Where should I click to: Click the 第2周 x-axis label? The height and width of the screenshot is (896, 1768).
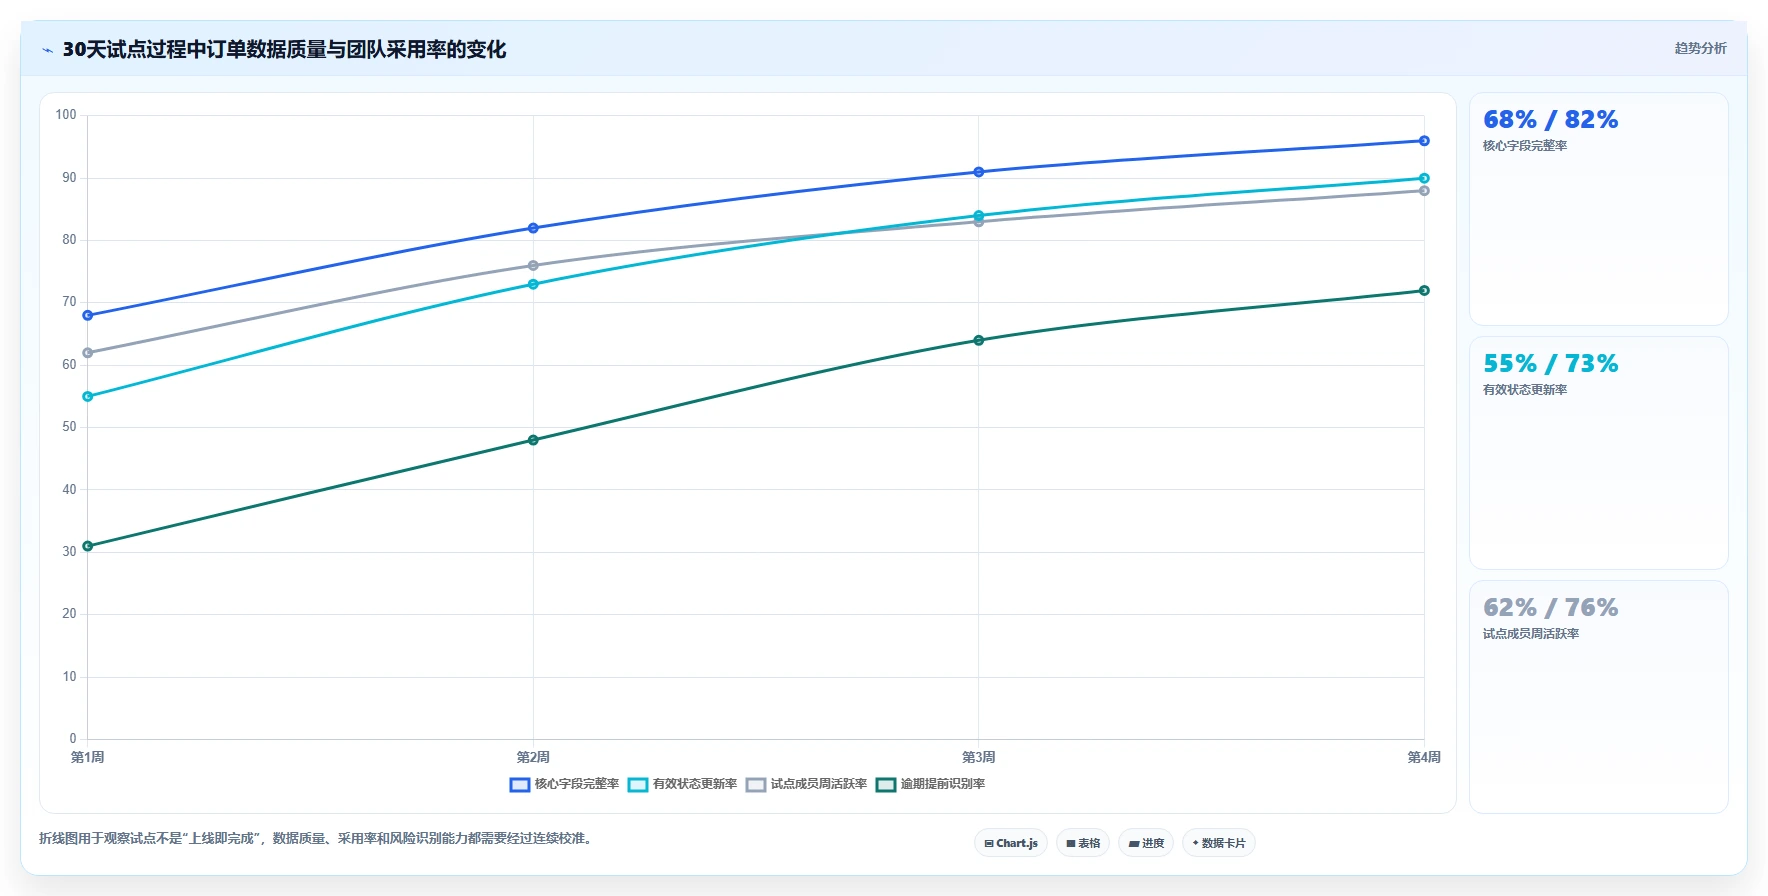533,757
